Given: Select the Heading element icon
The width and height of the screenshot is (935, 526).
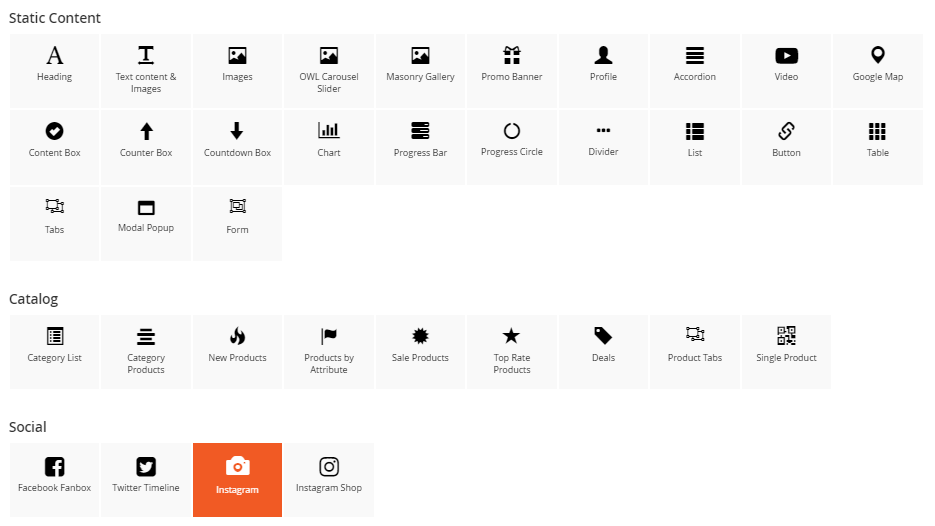Looking at the screenshot, I should [x=55, y=56].
